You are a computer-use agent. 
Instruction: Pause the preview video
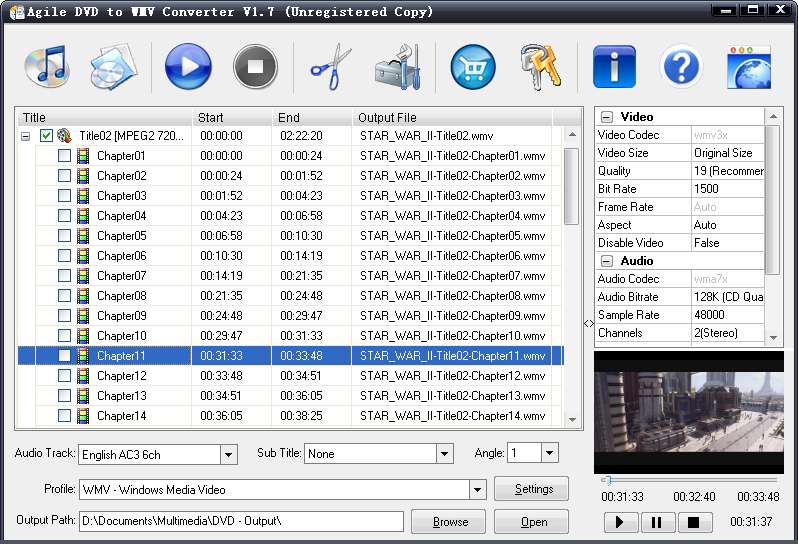point(657,522)
